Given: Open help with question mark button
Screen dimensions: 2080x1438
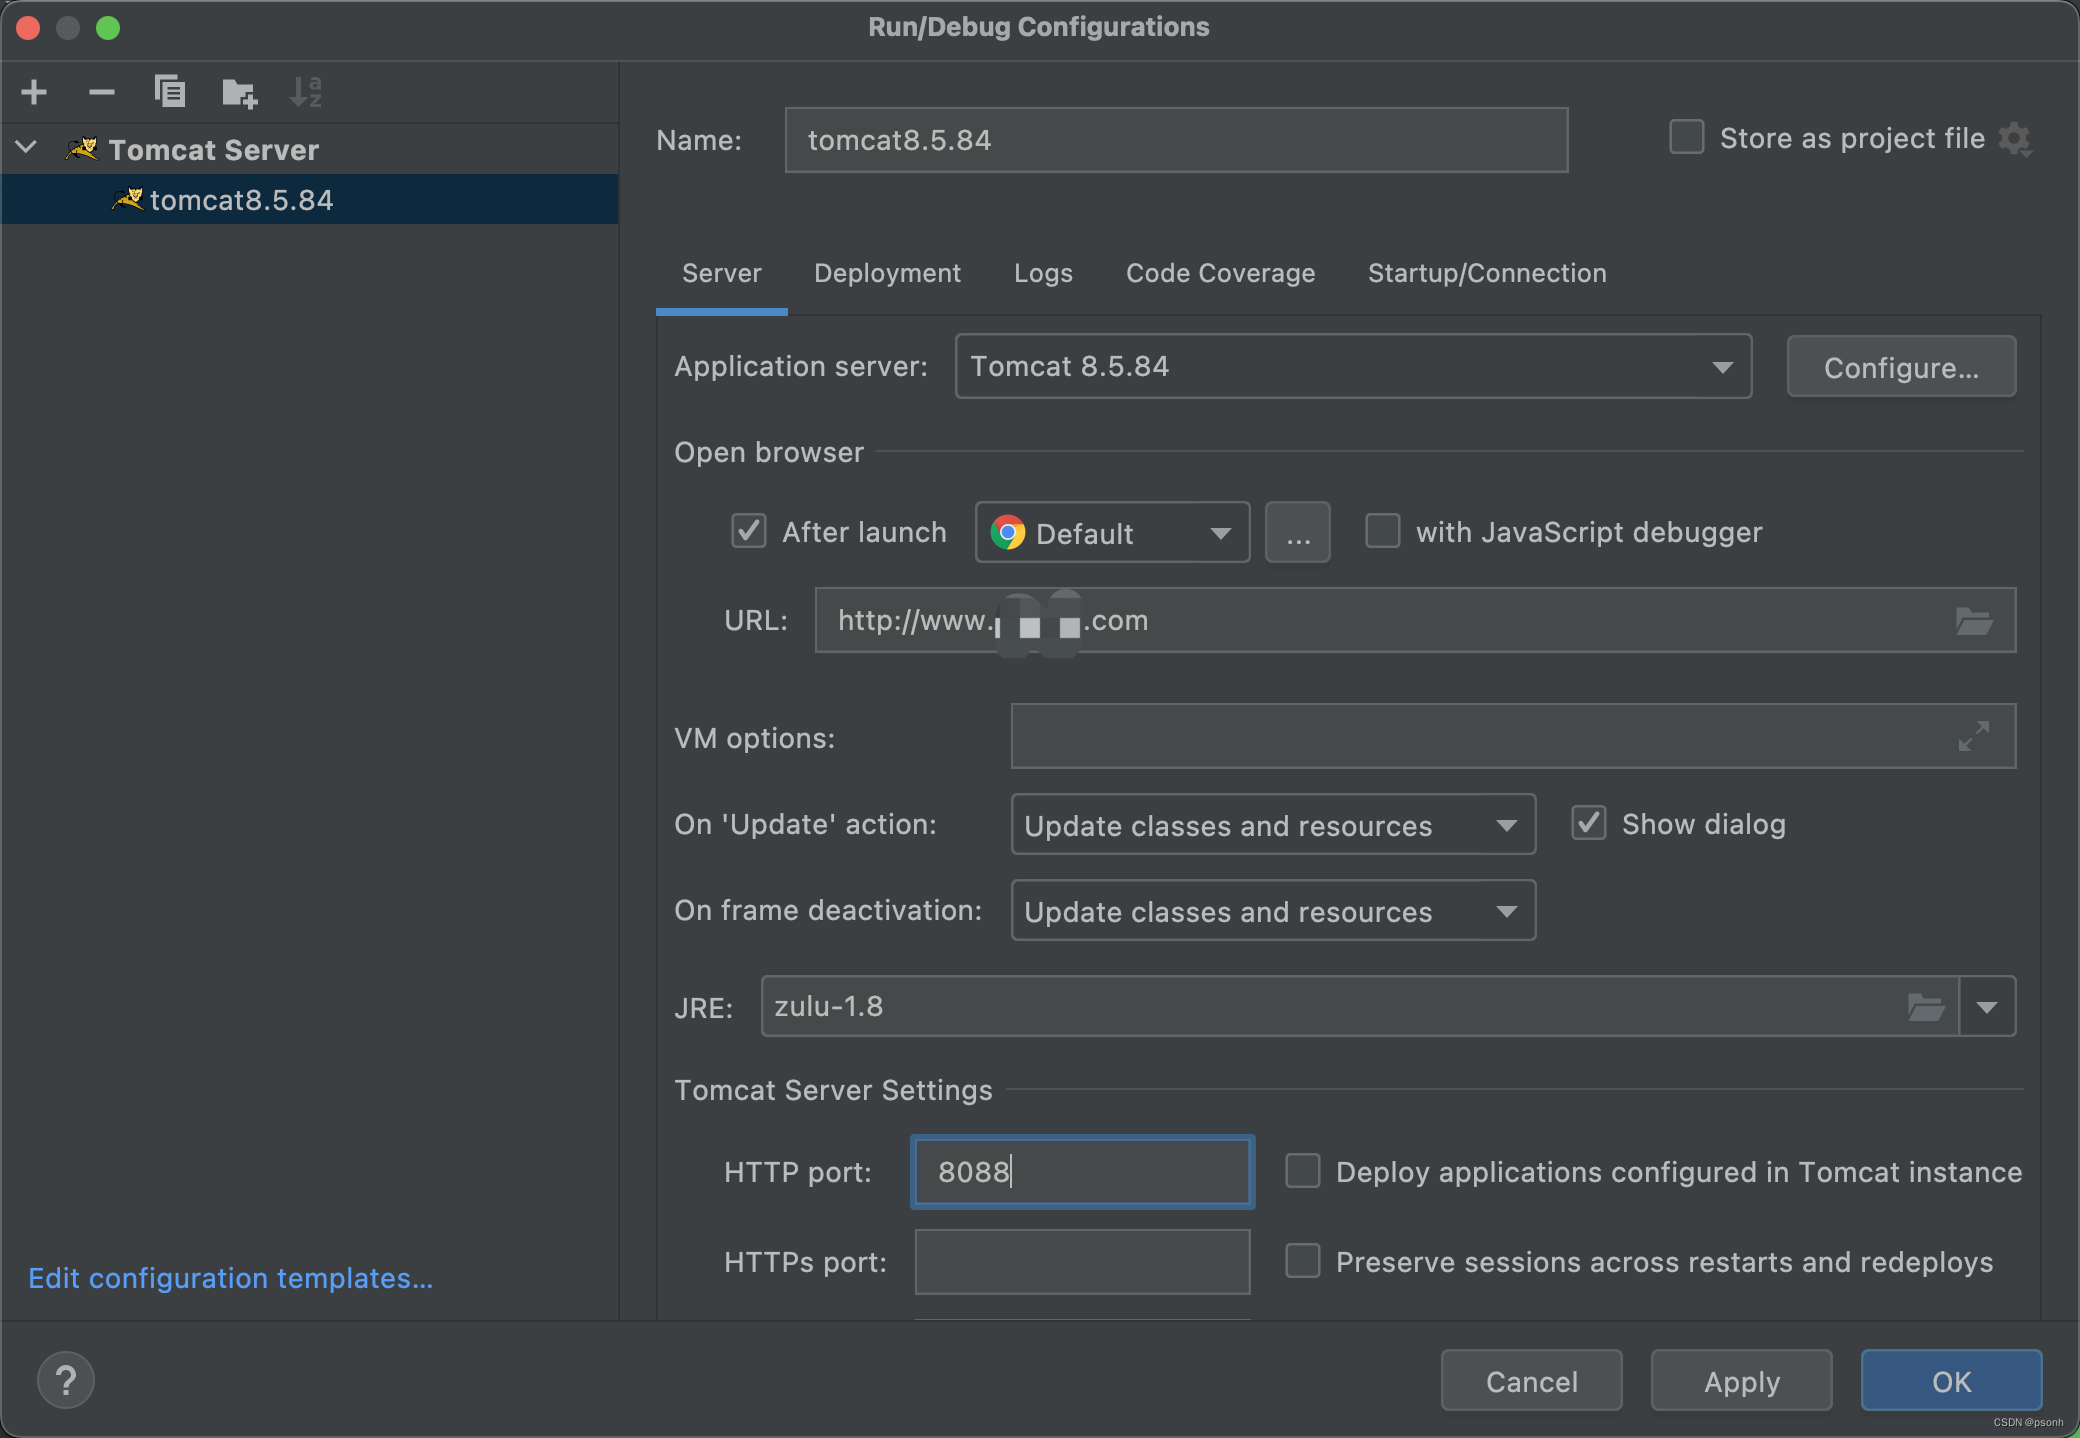Looking at the screenshot, I should pyautogui.click(x=66, y=1380).
